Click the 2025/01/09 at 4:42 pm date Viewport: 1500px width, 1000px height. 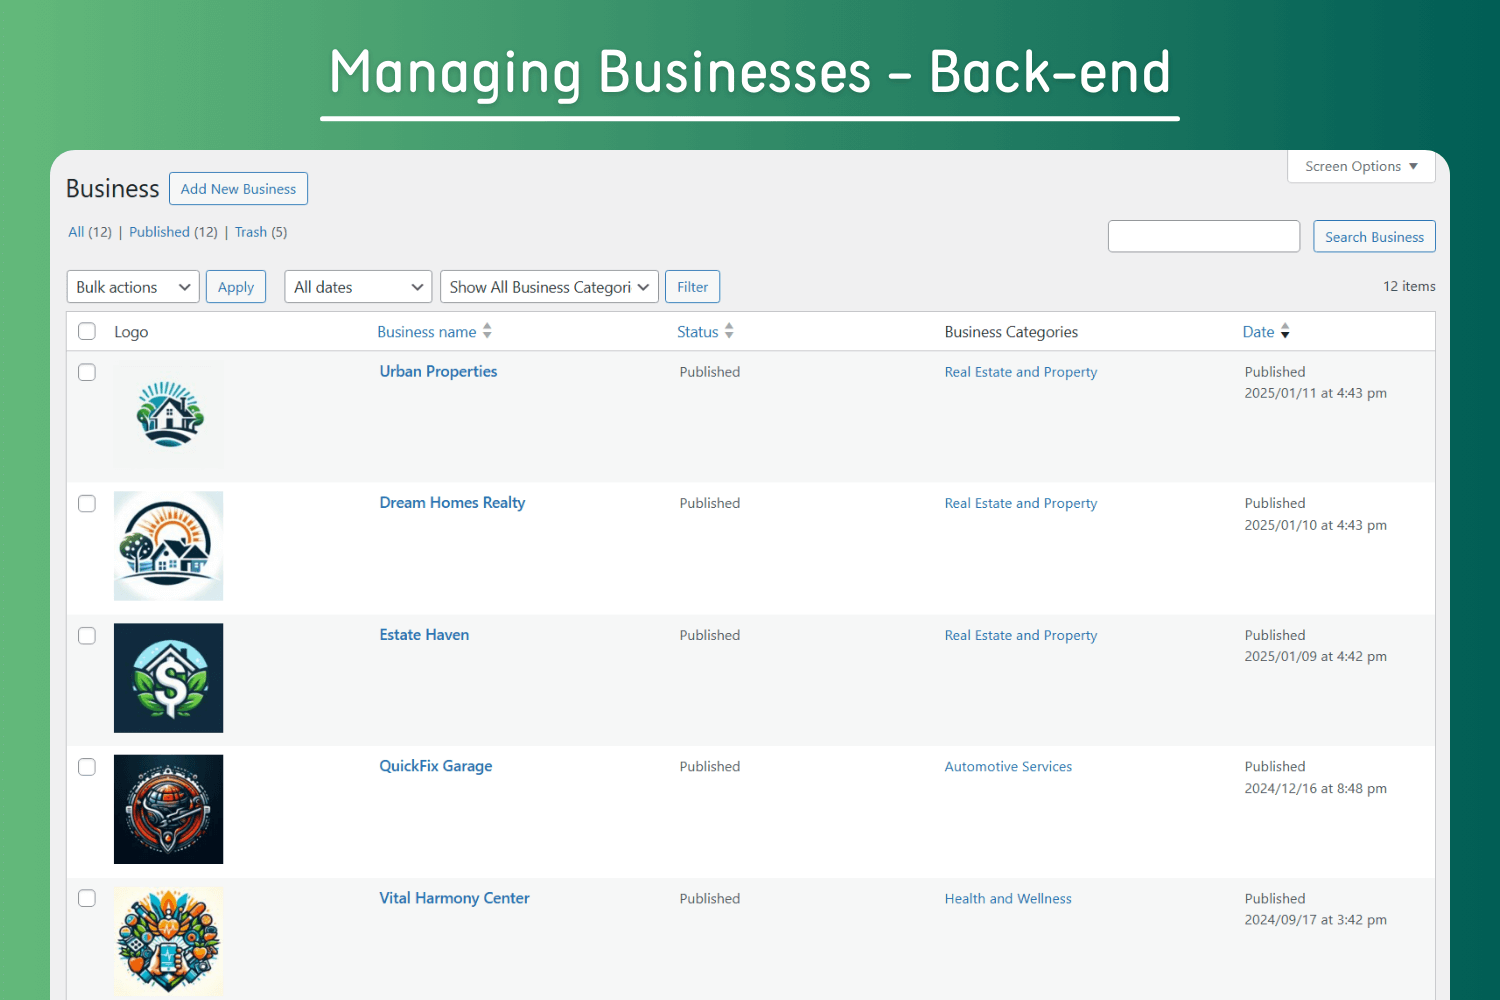(1315, 657)
